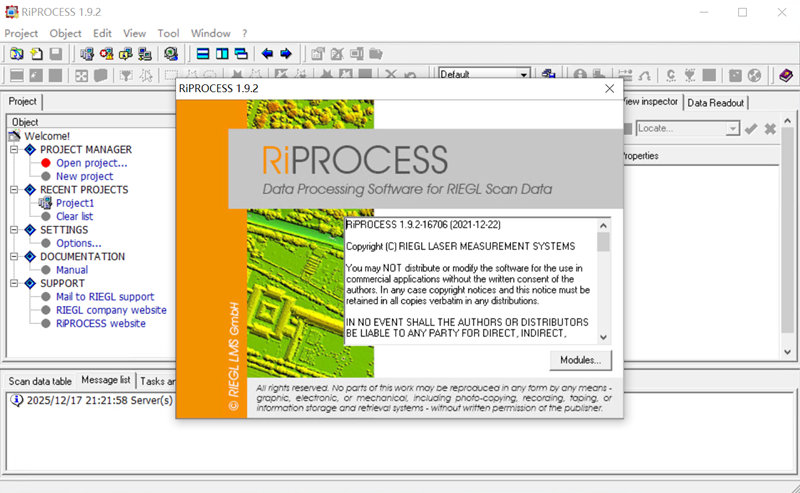Collapse the RECENT PROJECTS tree node
This screenshot has width=800, height=493.
pyautogui.click(x=14, y=189)
